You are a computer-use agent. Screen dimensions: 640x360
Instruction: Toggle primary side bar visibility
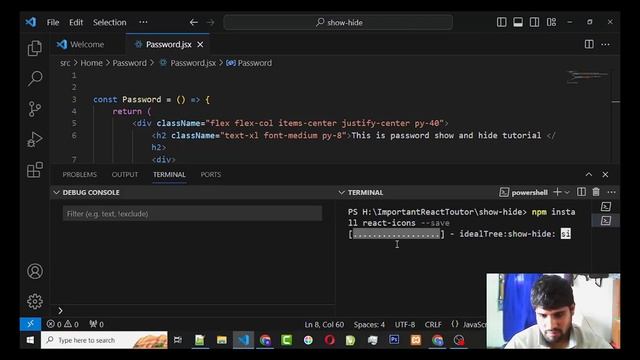coord(502,22)
